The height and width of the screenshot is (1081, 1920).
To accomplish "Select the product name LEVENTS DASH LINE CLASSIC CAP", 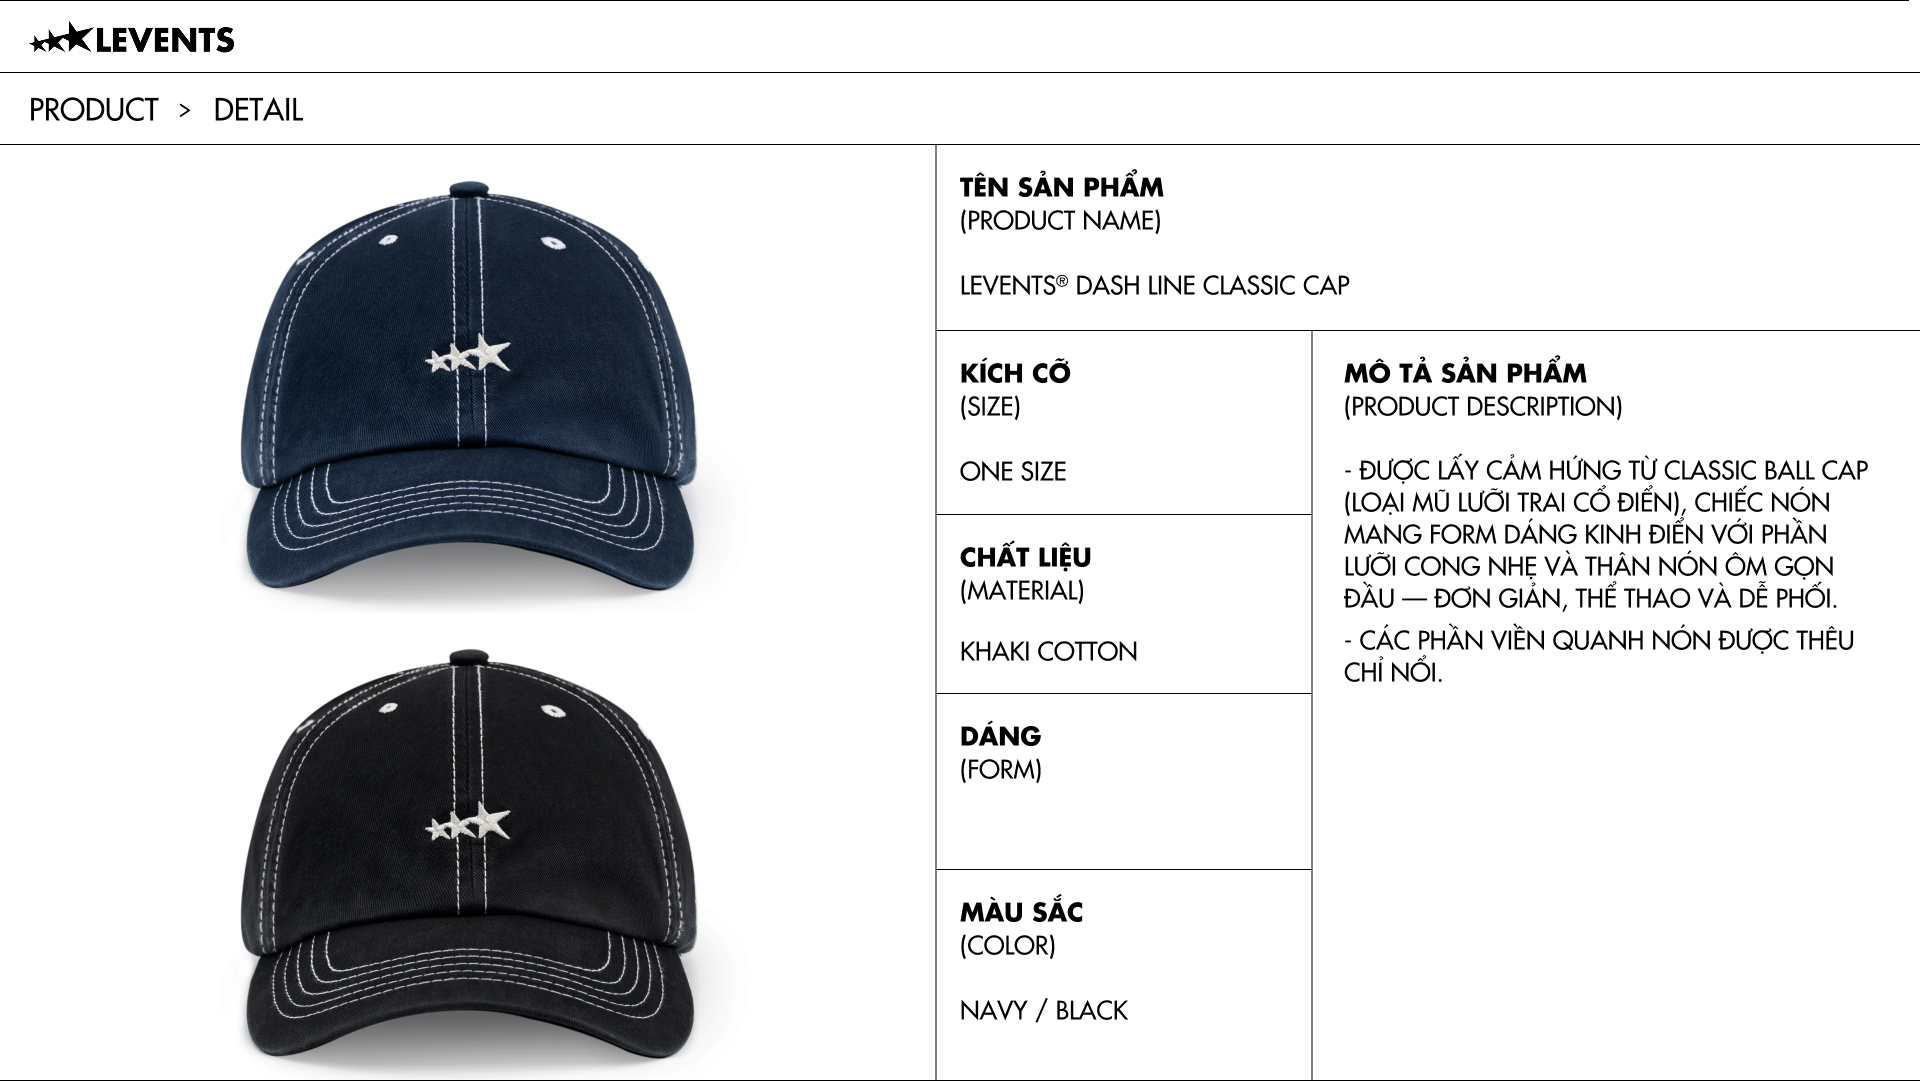I will [x=1155, y=286].
